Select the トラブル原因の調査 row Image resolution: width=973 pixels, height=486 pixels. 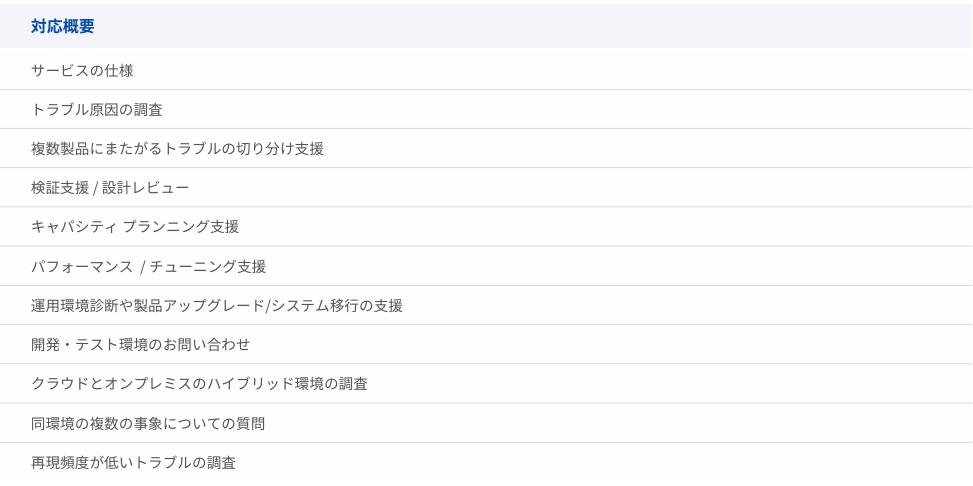tap(486, 109)
